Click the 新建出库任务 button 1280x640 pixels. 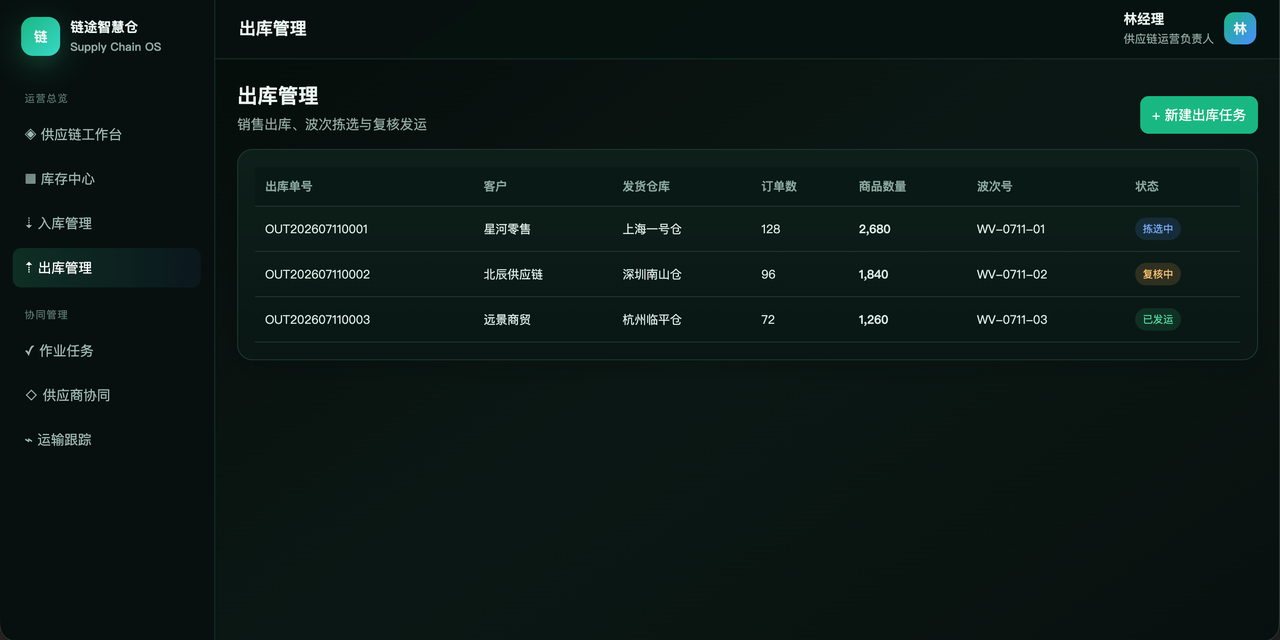tap(1198, 115)
